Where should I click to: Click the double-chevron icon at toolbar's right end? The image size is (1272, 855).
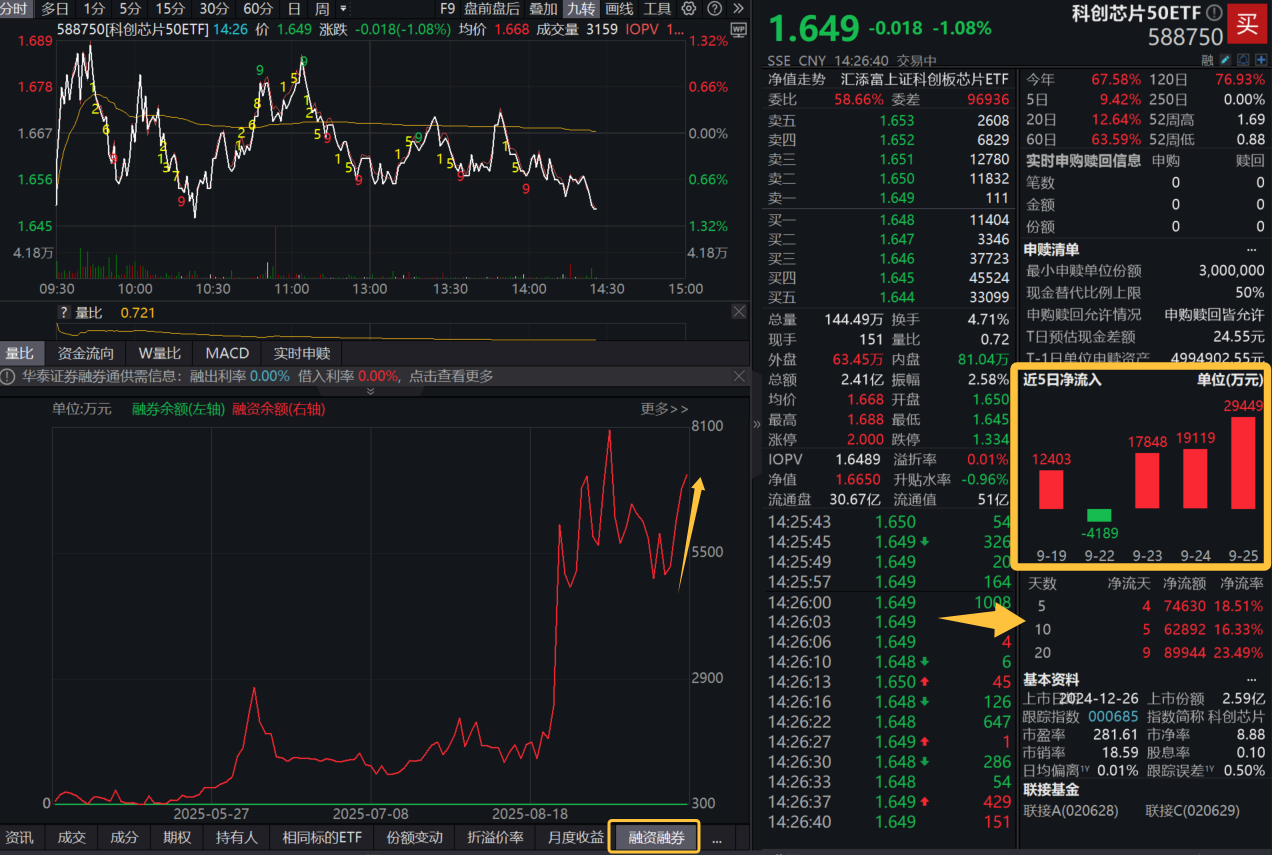738,8
